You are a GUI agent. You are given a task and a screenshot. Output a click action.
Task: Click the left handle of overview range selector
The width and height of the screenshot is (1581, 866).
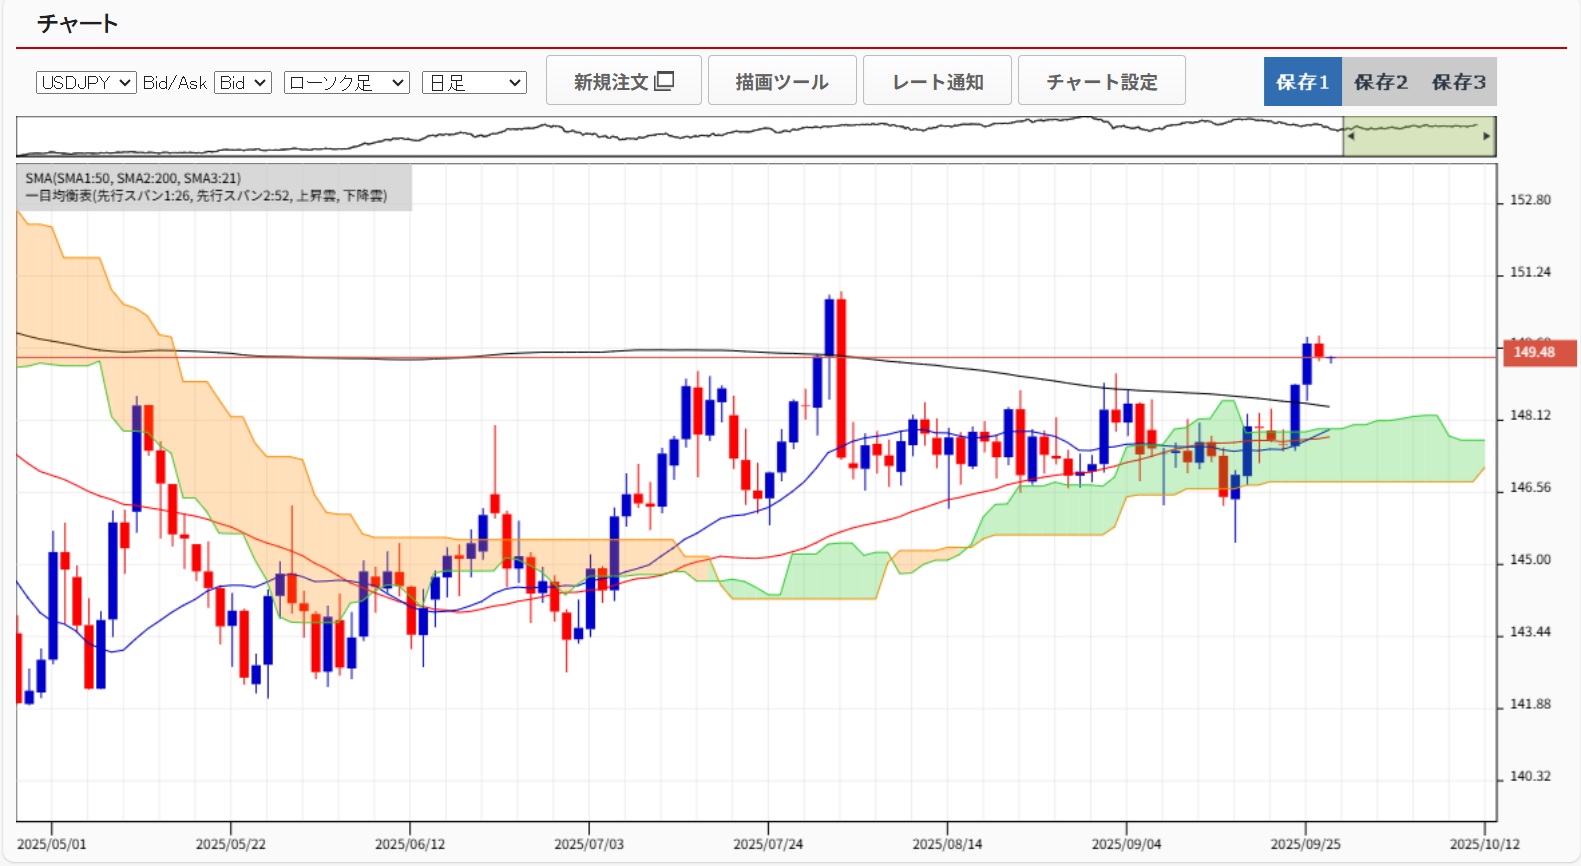click(x=1351, y=136)
